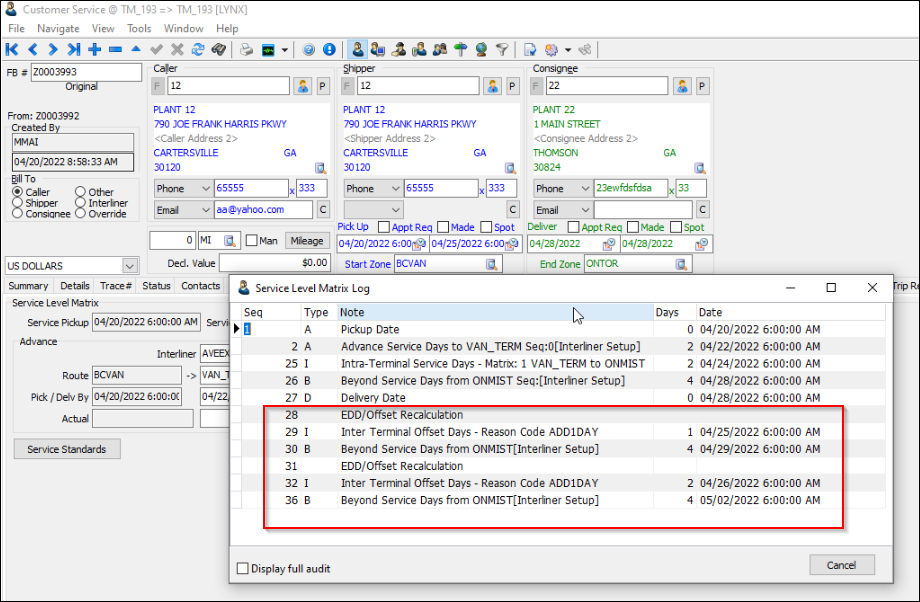
Task: Expand the Consignee Email type dropdown
Action: pos(585,210)
